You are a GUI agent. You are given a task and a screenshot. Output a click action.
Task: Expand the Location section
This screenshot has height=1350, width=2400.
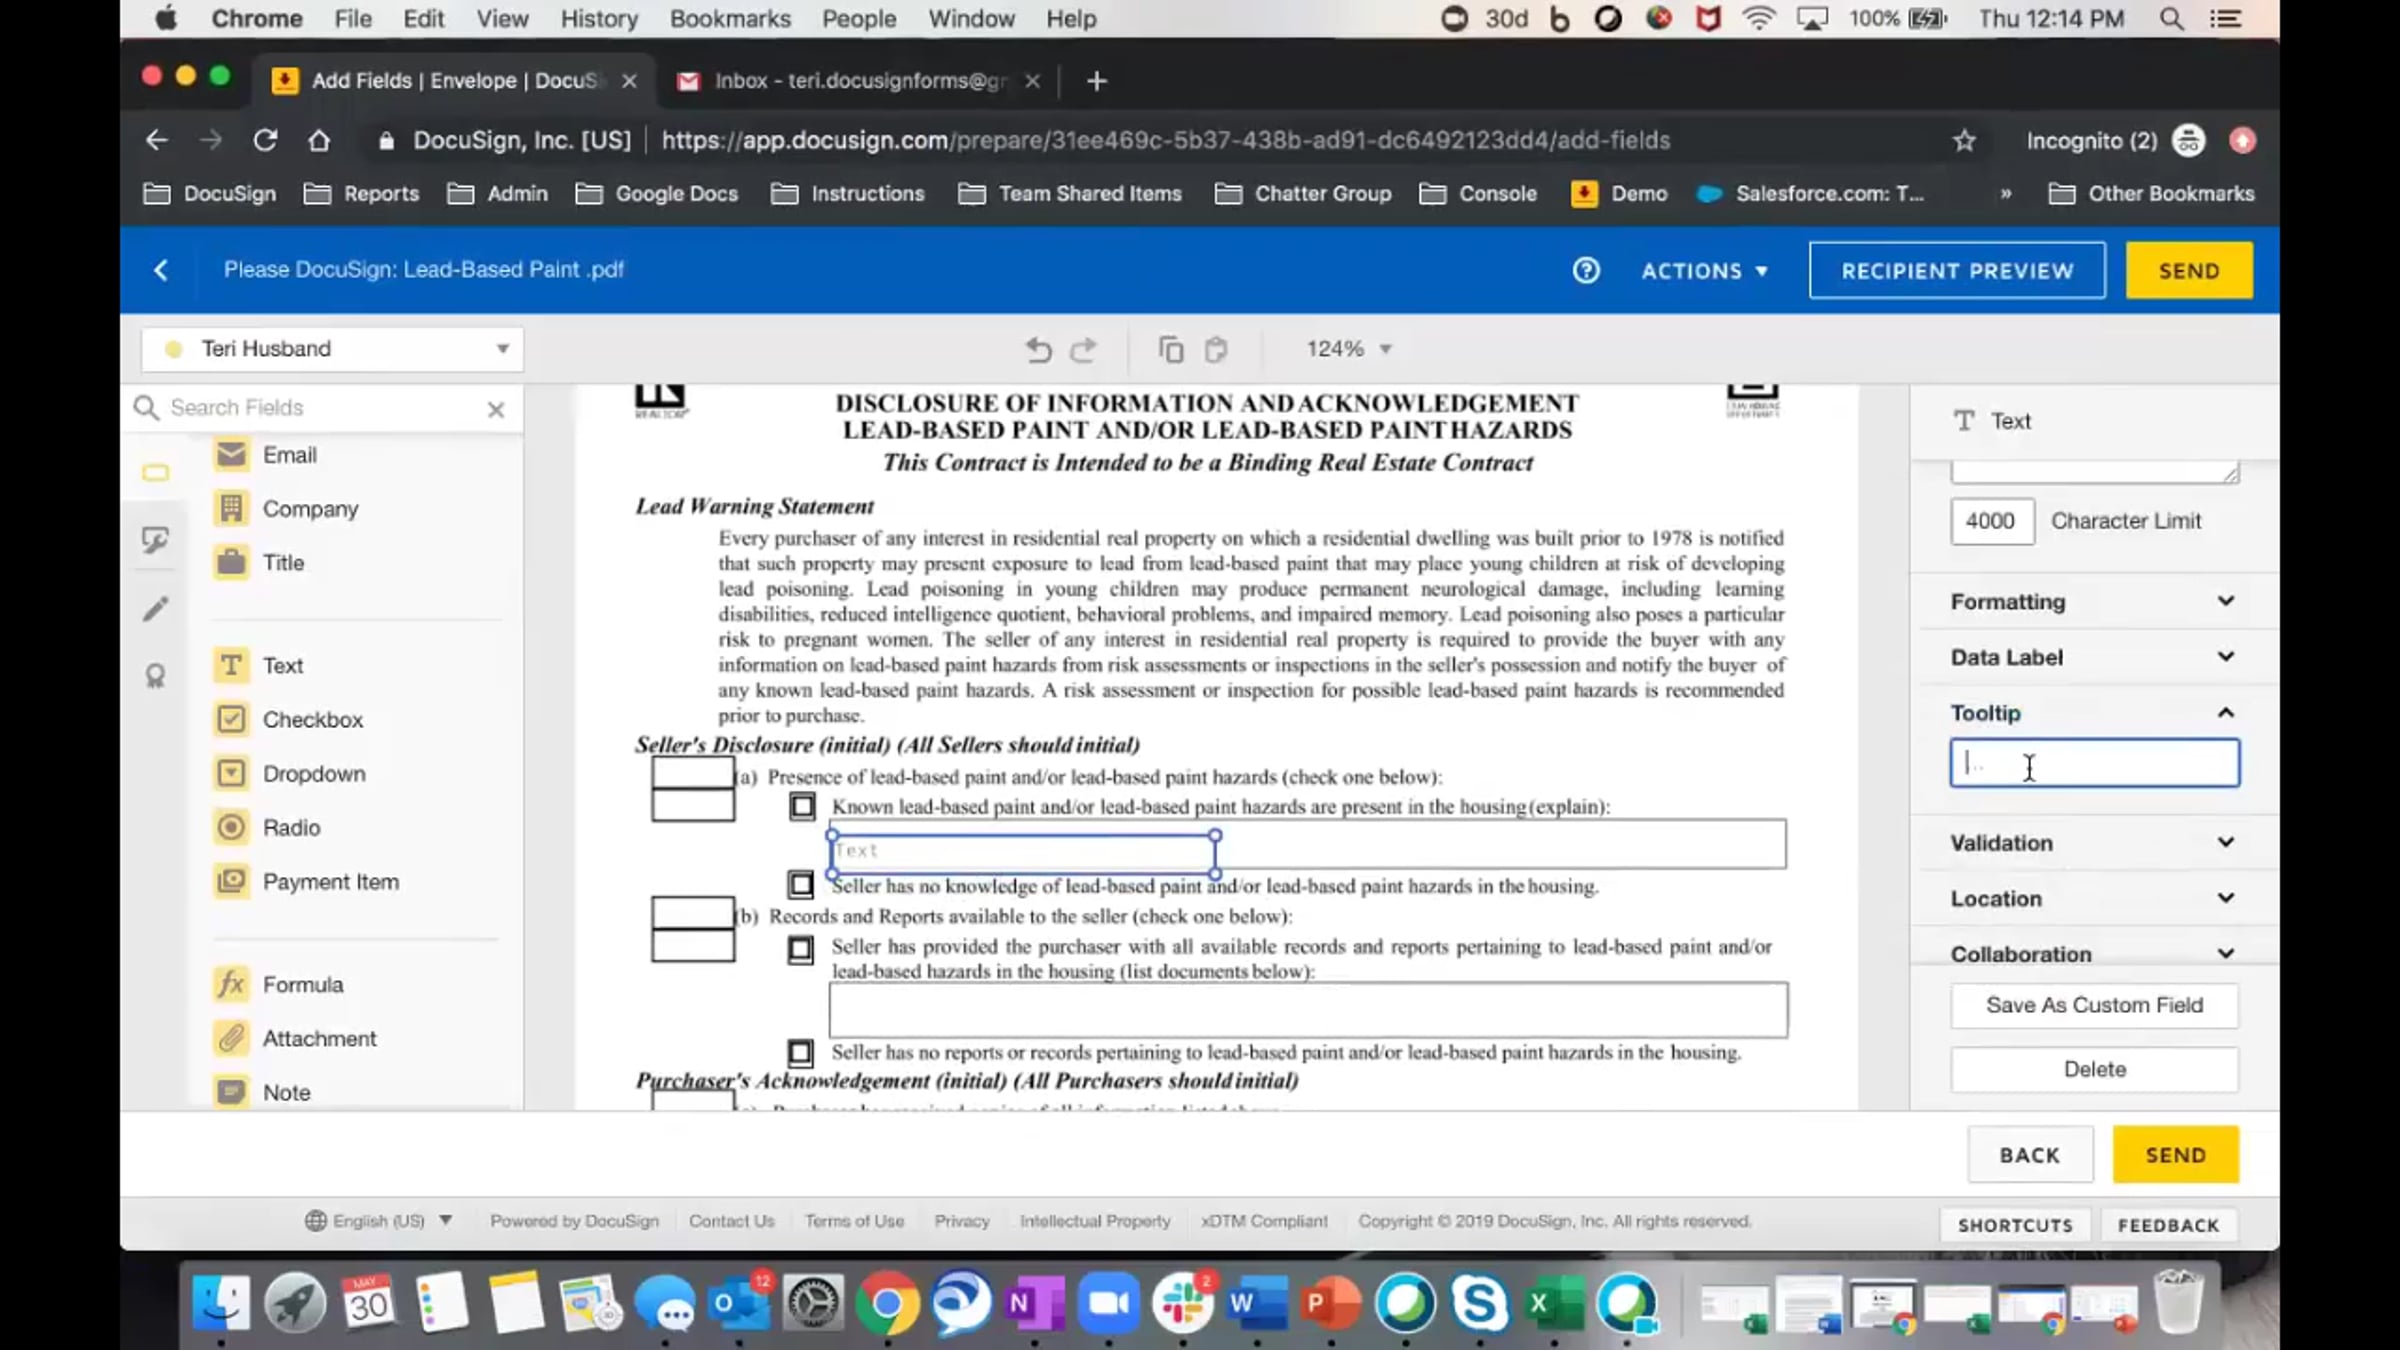point(2094,899)
